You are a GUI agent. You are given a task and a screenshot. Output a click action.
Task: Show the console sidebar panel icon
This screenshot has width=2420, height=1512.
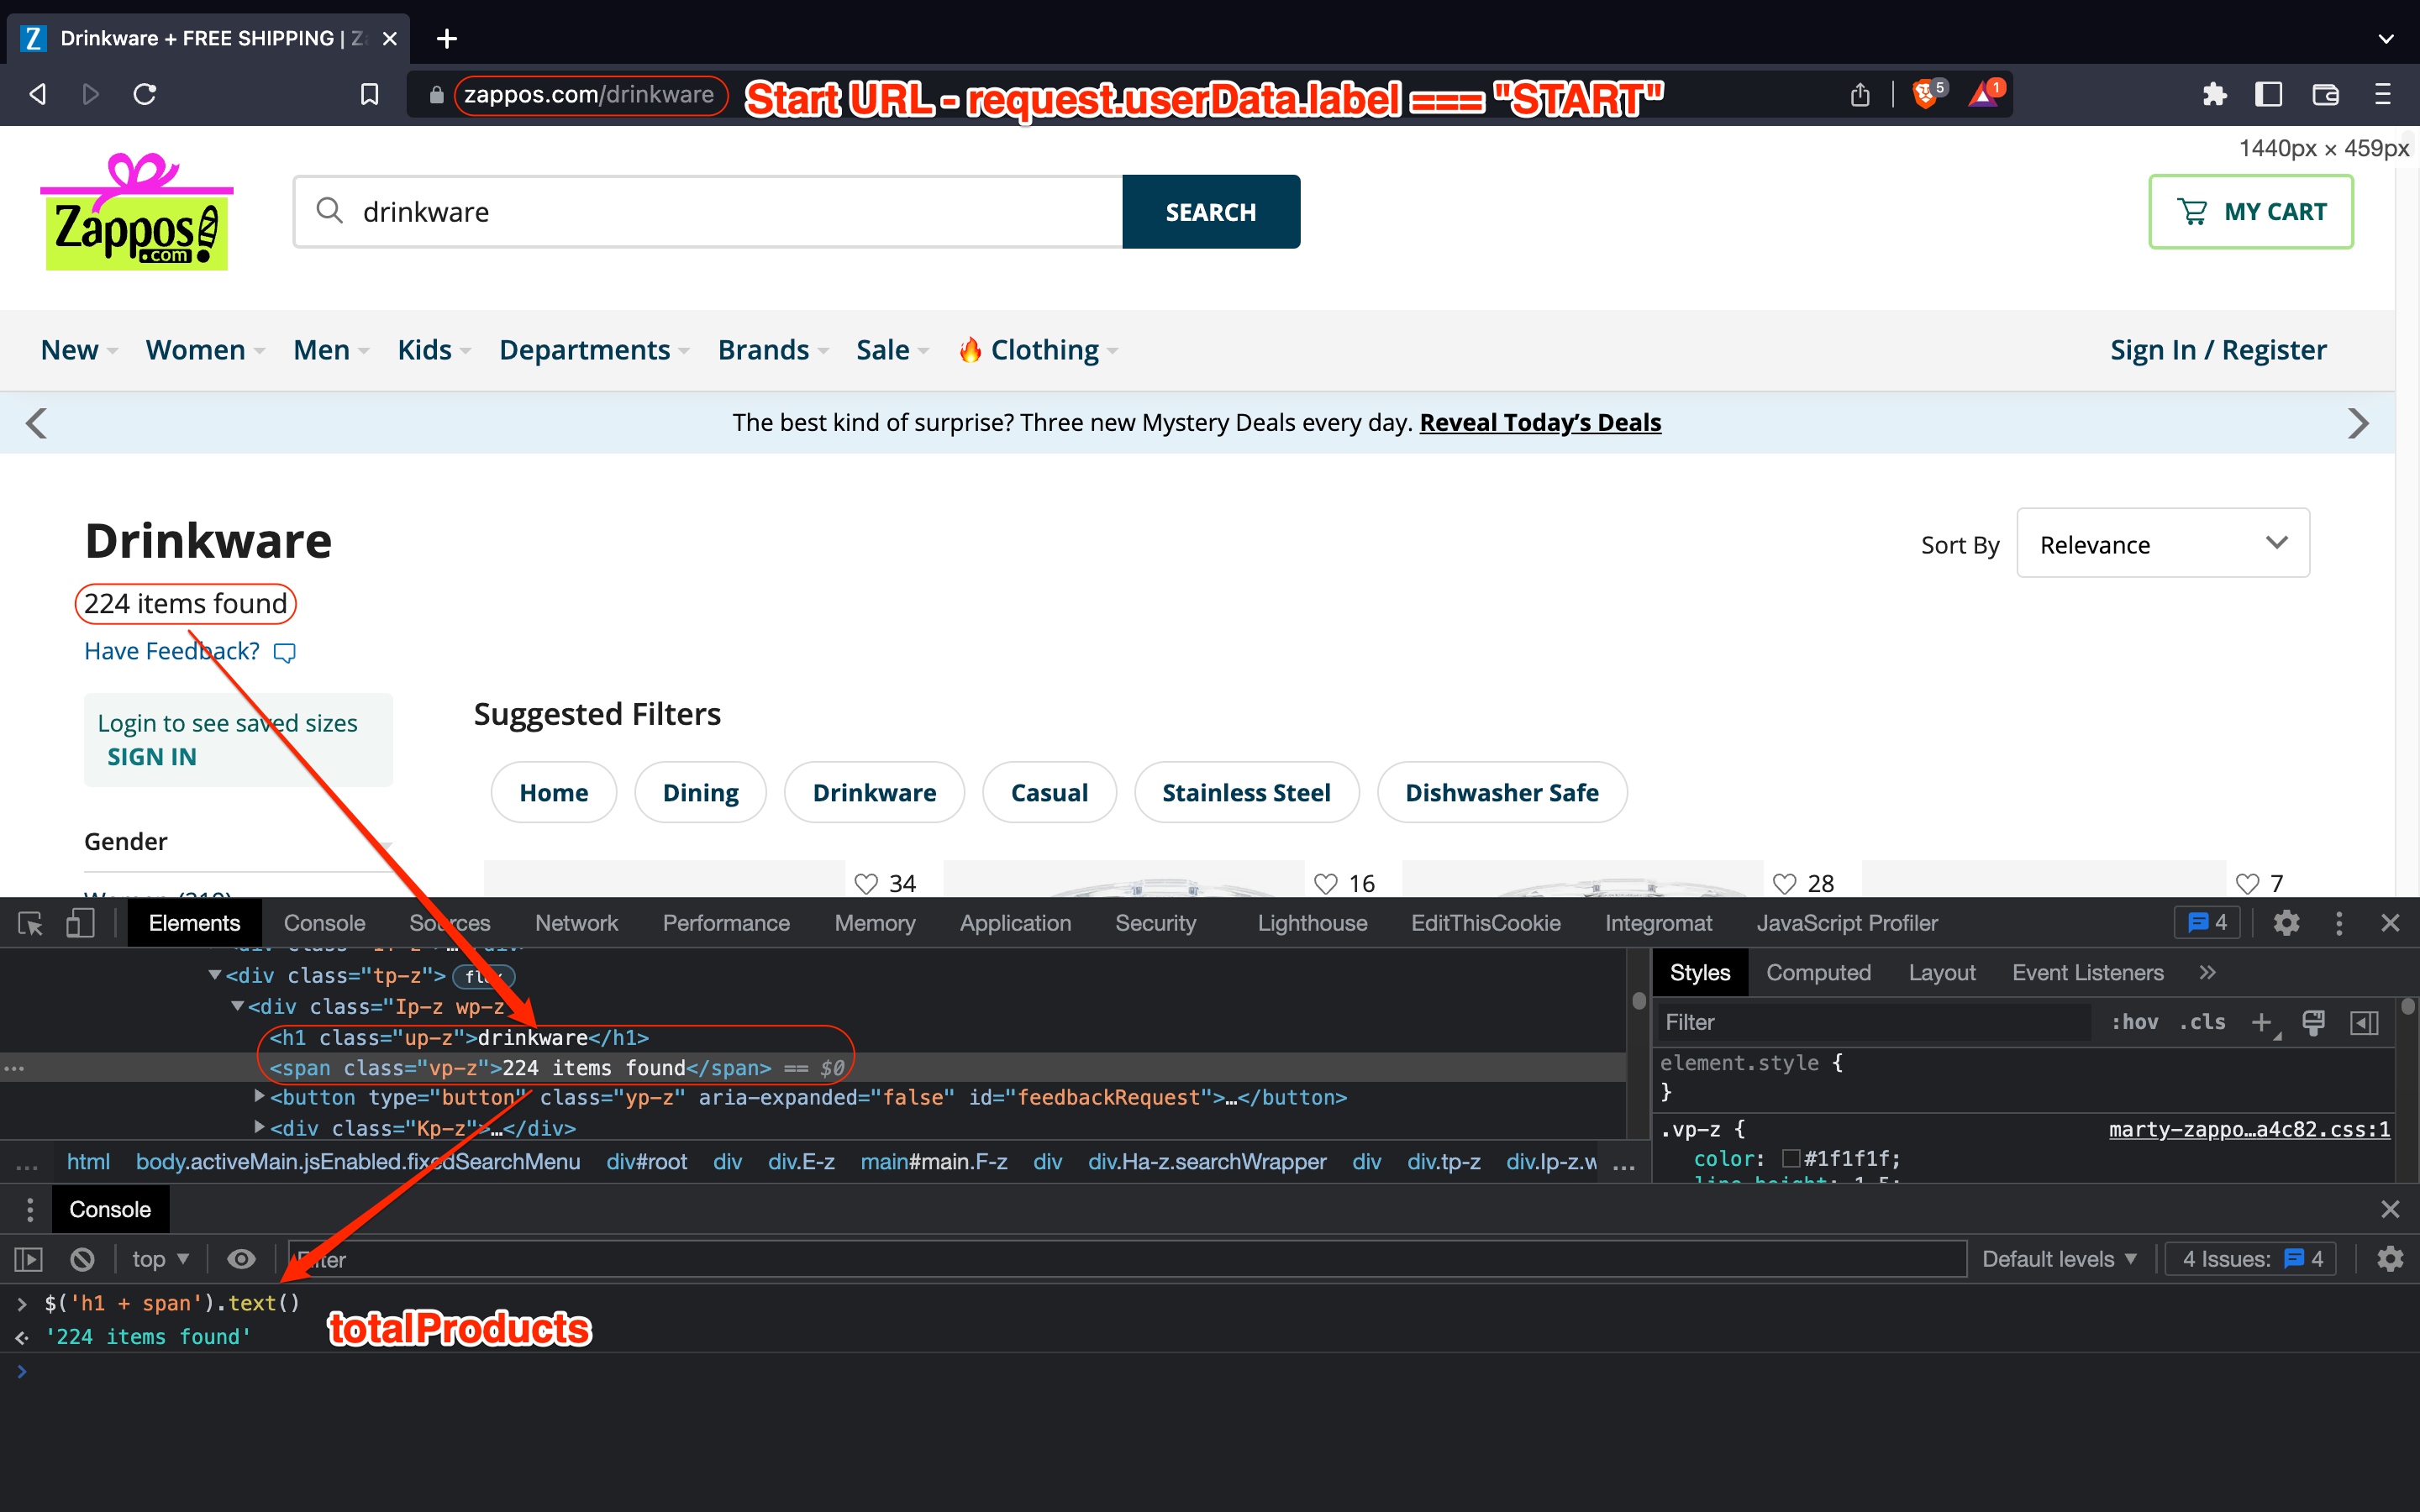pyautogui.click(x=29, y=1259)
